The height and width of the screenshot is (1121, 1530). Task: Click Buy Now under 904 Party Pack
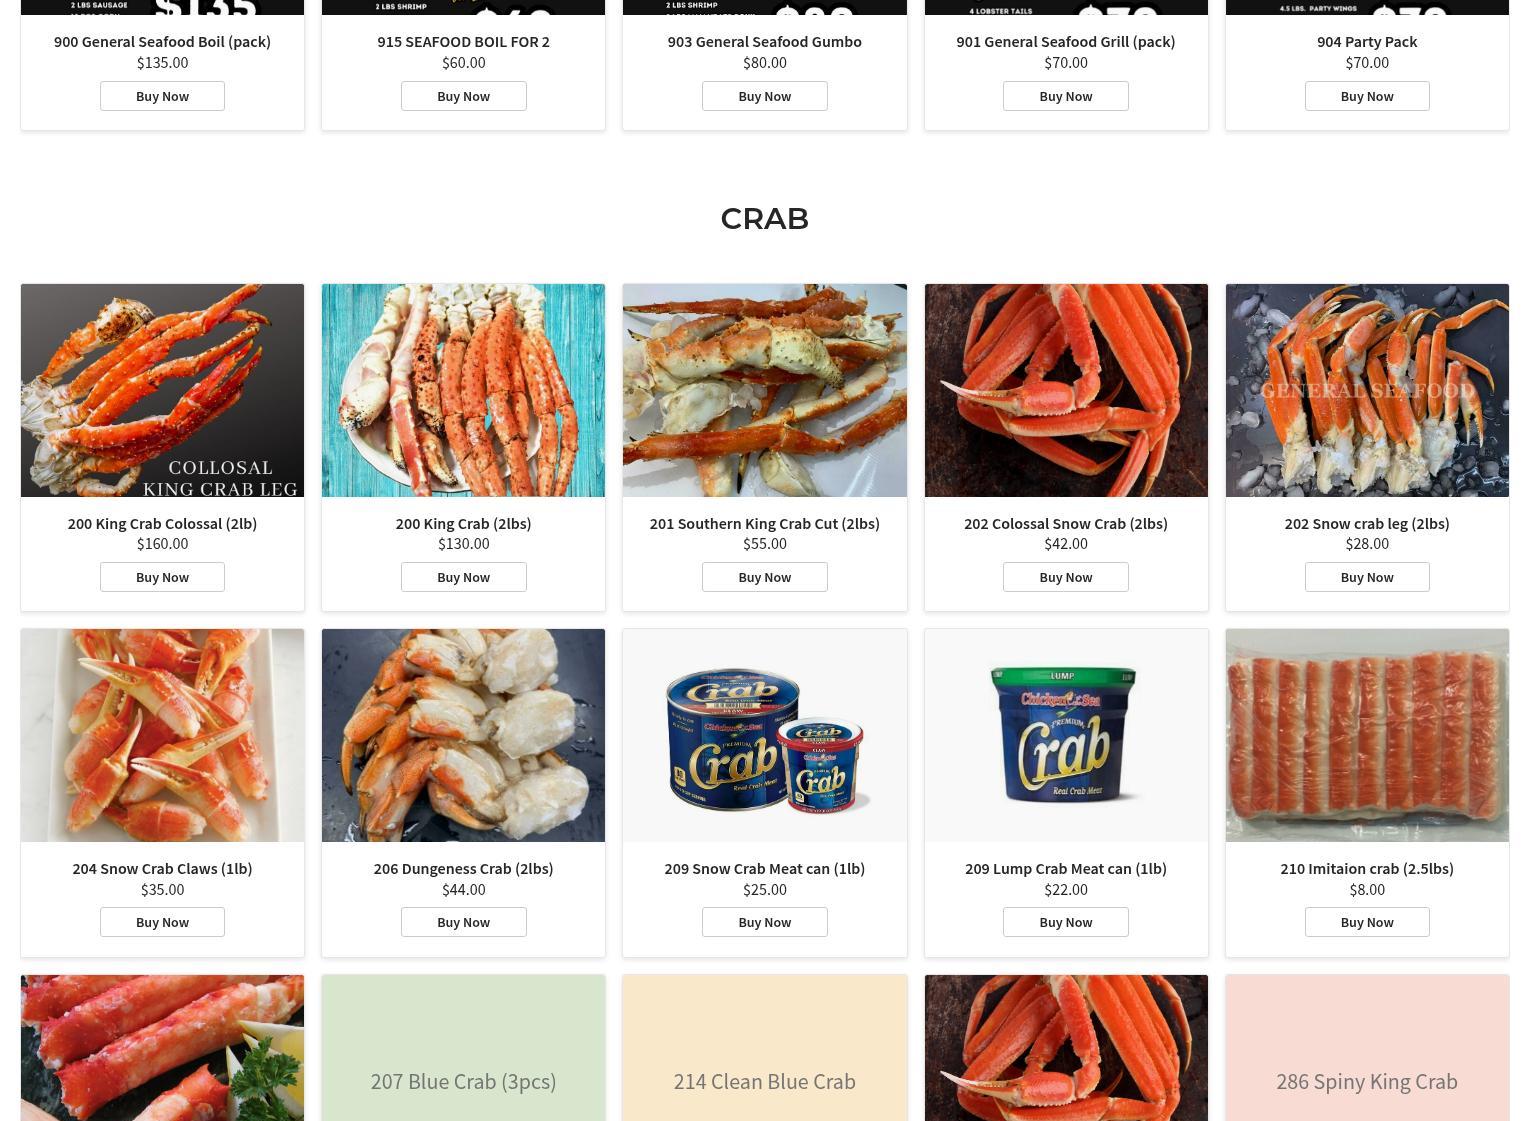tap(1367, 96)
